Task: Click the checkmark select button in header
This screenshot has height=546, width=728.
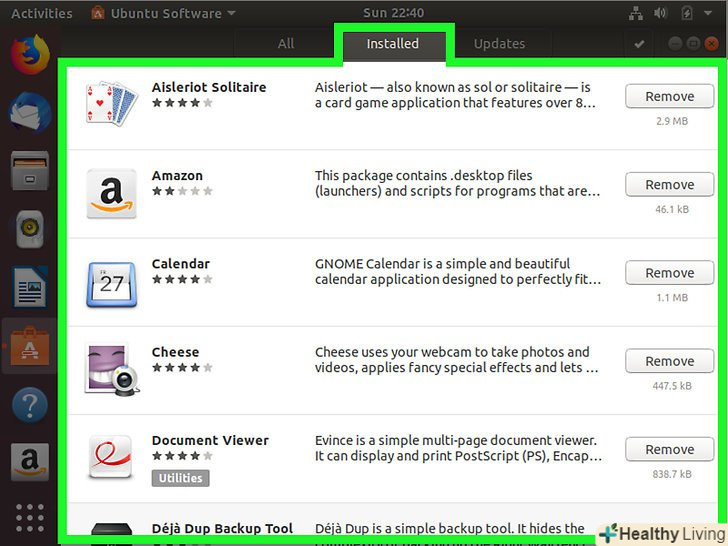Action: coord(639,44)
